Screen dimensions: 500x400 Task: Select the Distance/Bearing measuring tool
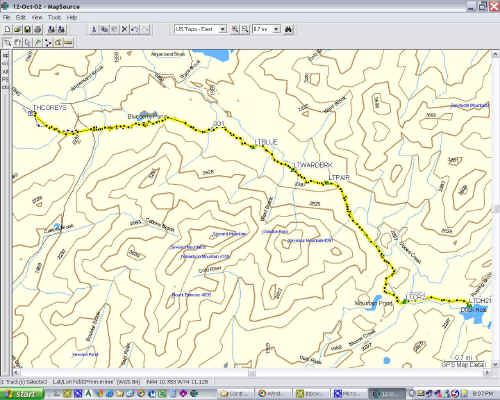tap(68, 43)
